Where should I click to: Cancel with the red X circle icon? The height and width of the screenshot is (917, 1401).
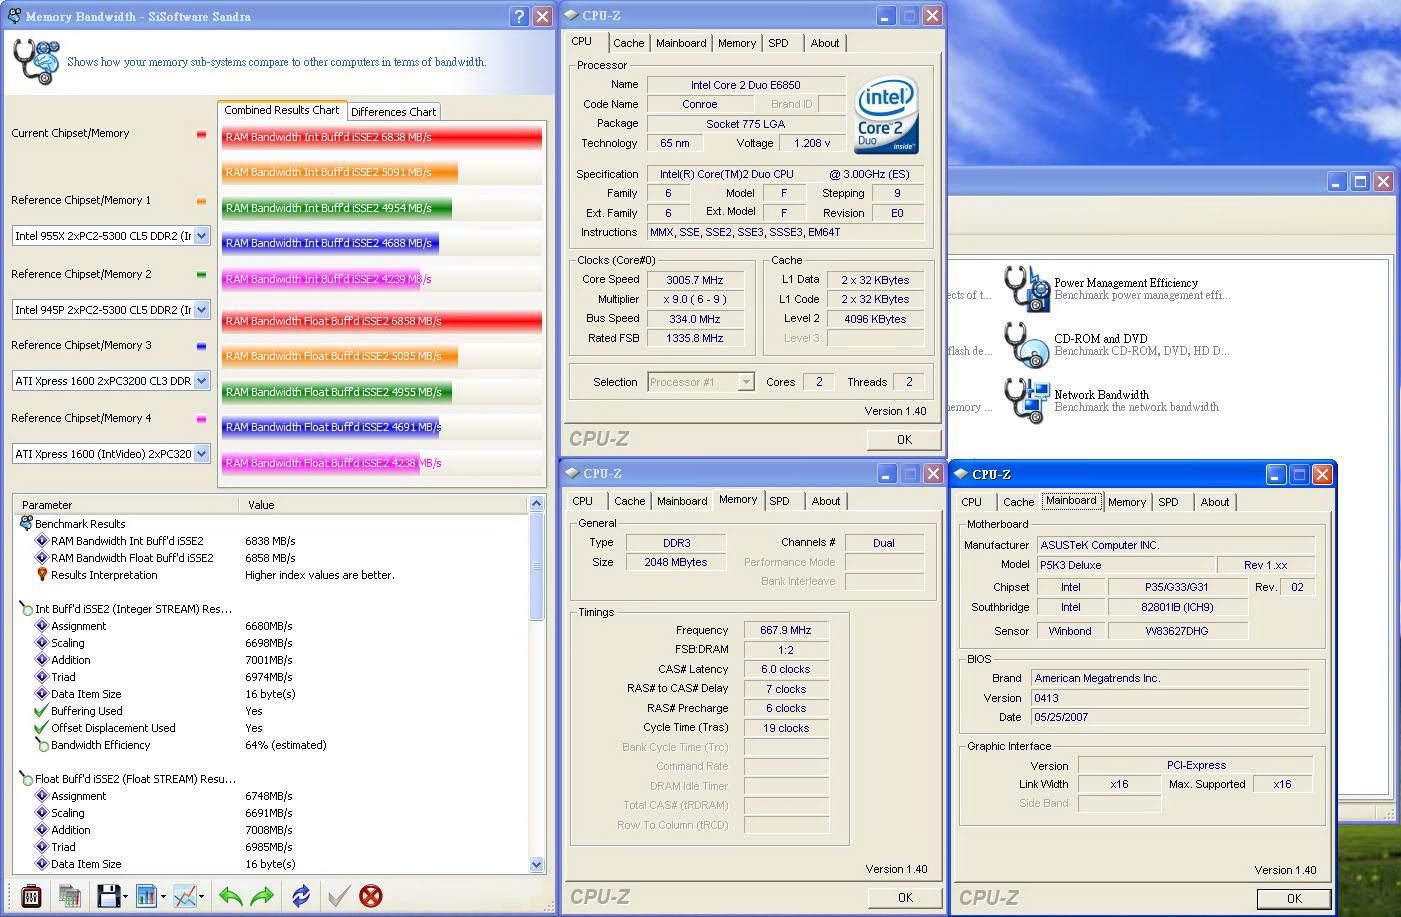pyautogui.click(x=371, y=896)
